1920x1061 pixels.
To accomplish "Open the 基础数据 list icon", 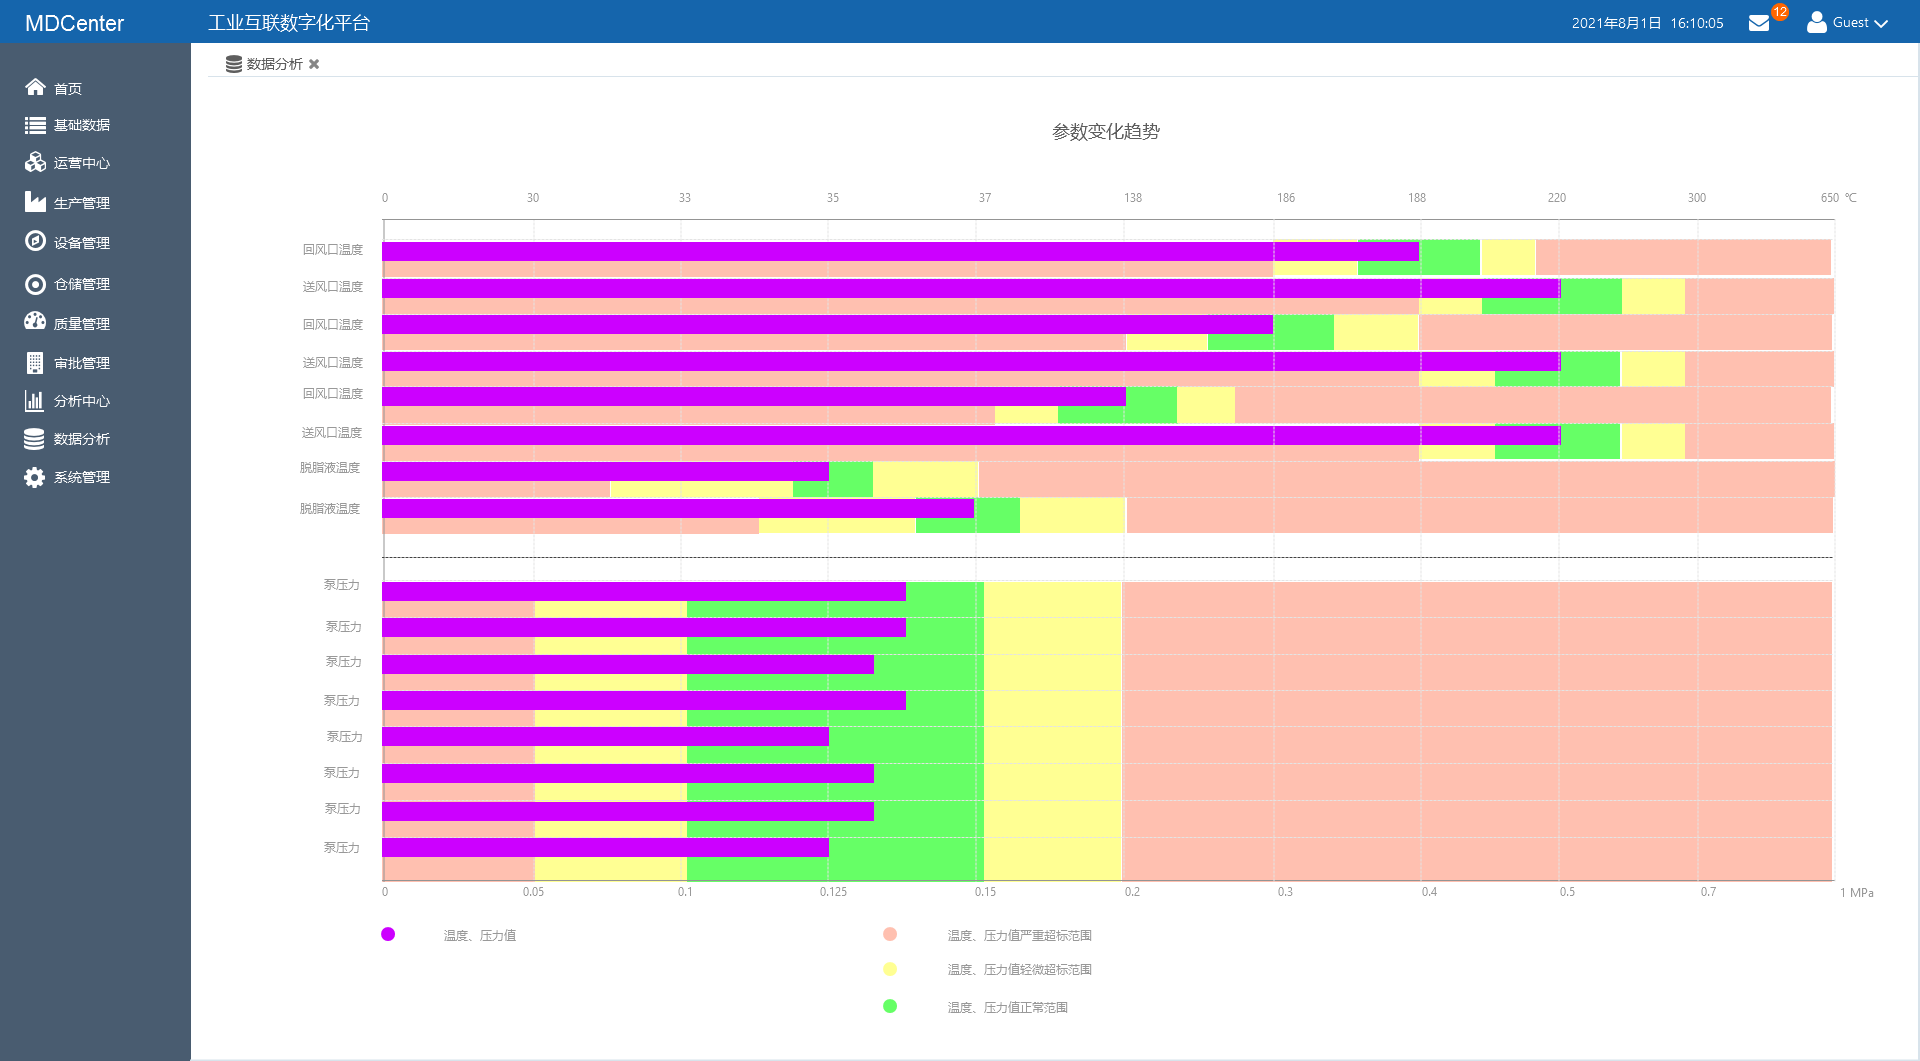I will (35, 125).
